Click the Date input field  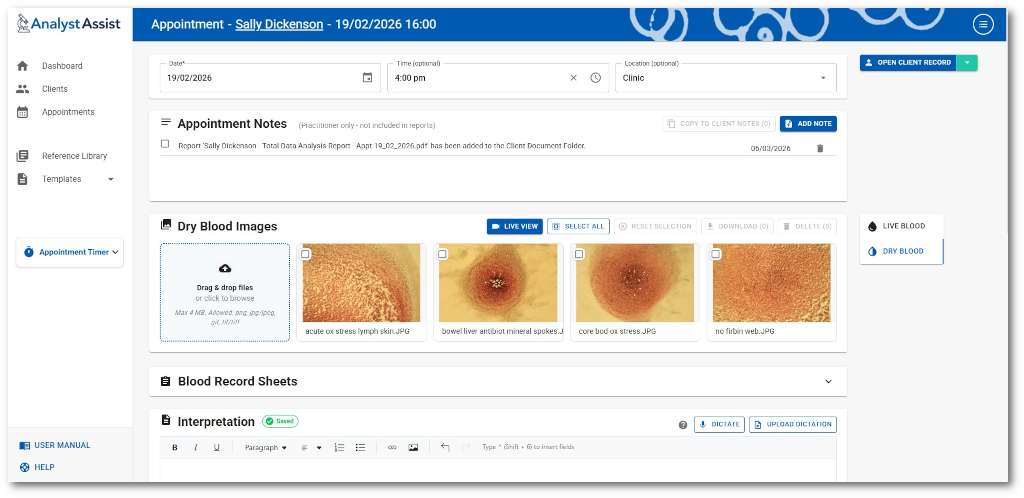click(x=270, y=78)
